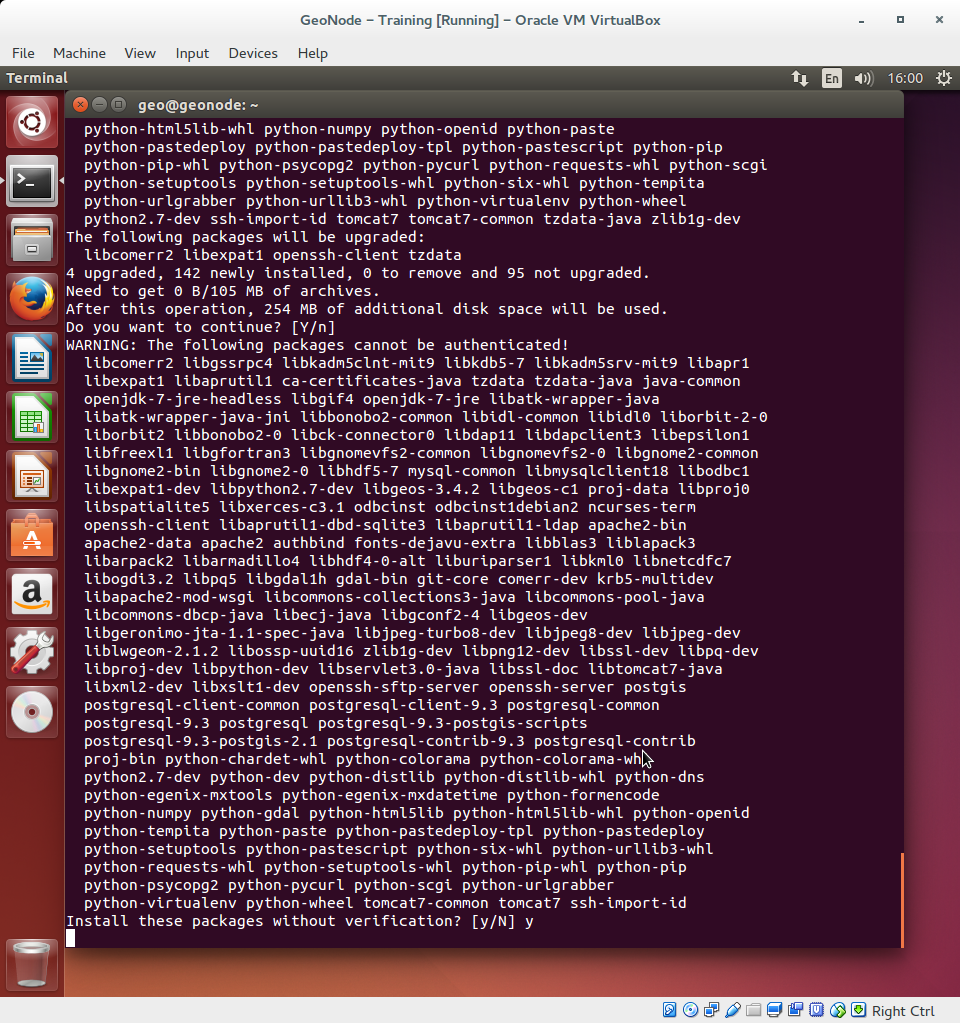960x1023 pixels.
Task: Open Ubuntu Software Center
Action: [31, 534]
